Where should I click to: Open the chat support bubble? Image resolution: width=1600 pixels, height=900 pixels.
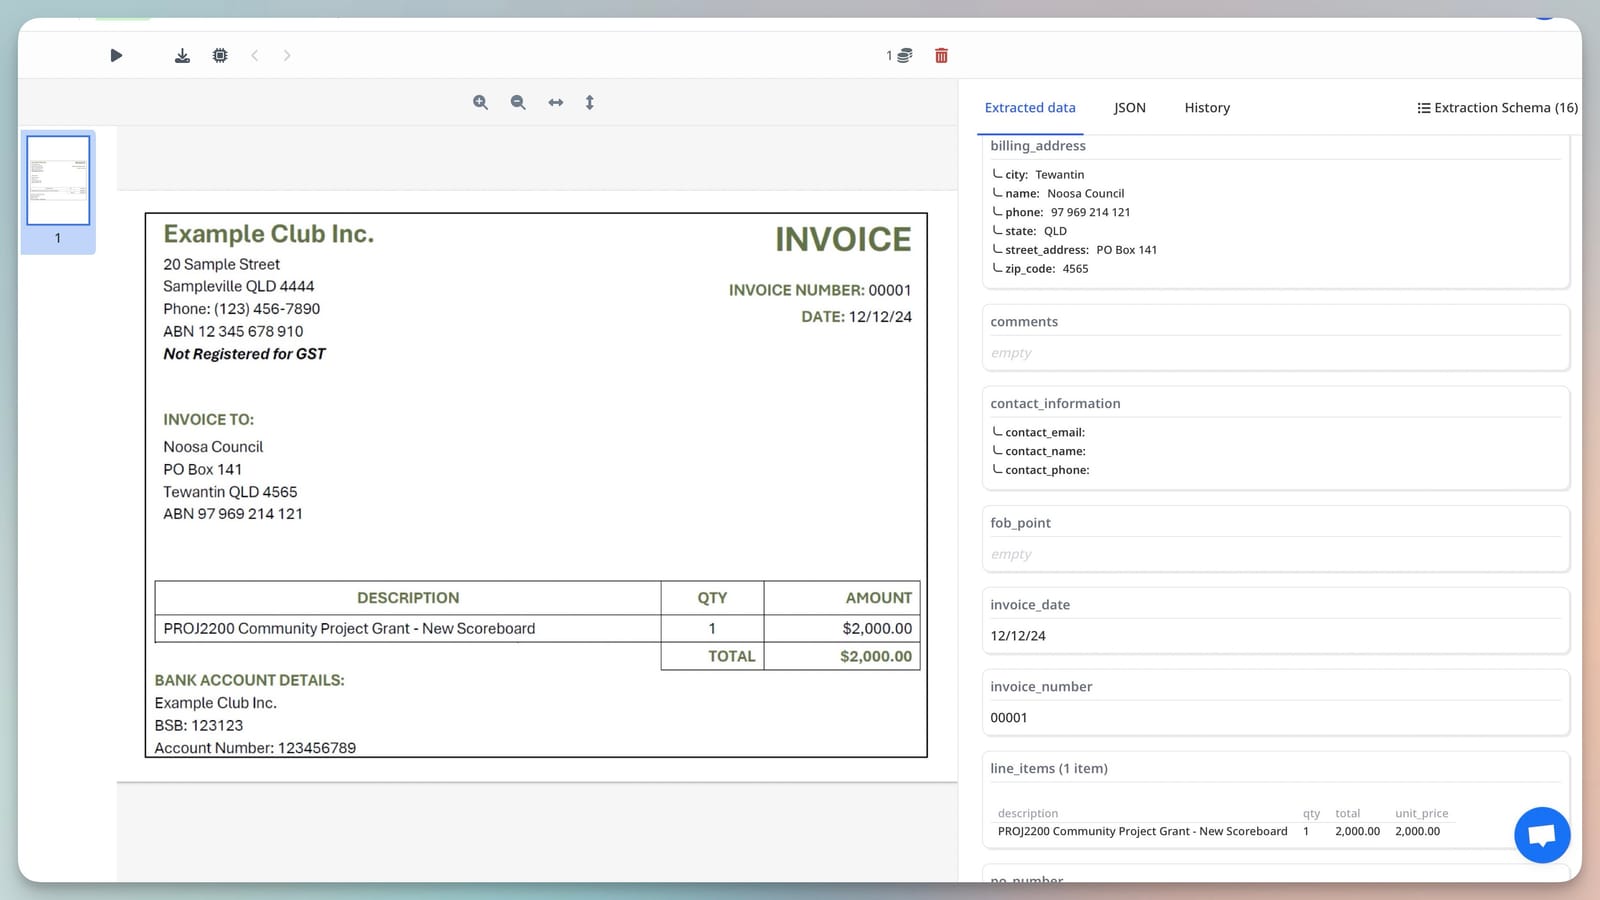tap(1541, 834)
